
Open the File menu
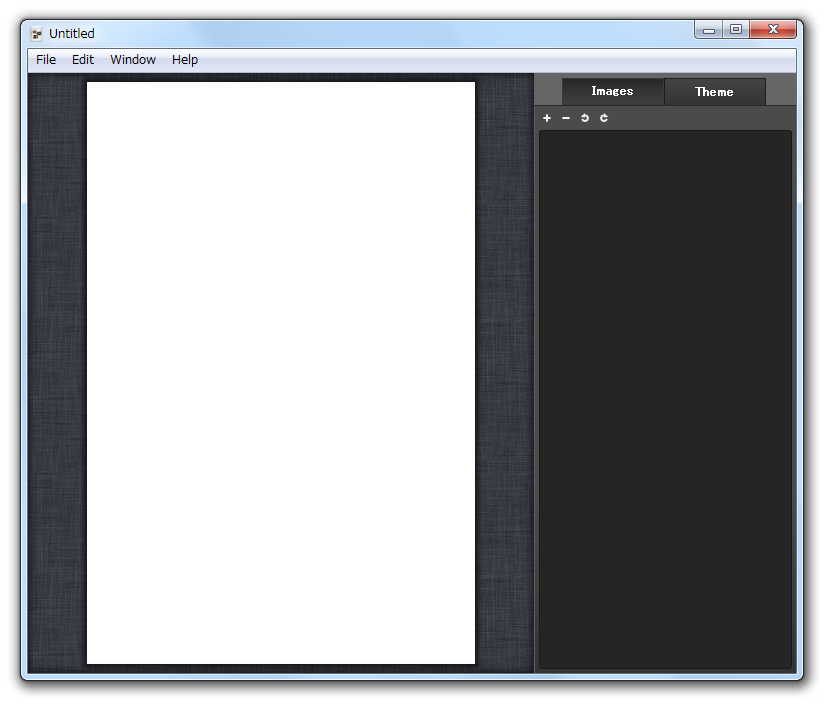[46, 60]
